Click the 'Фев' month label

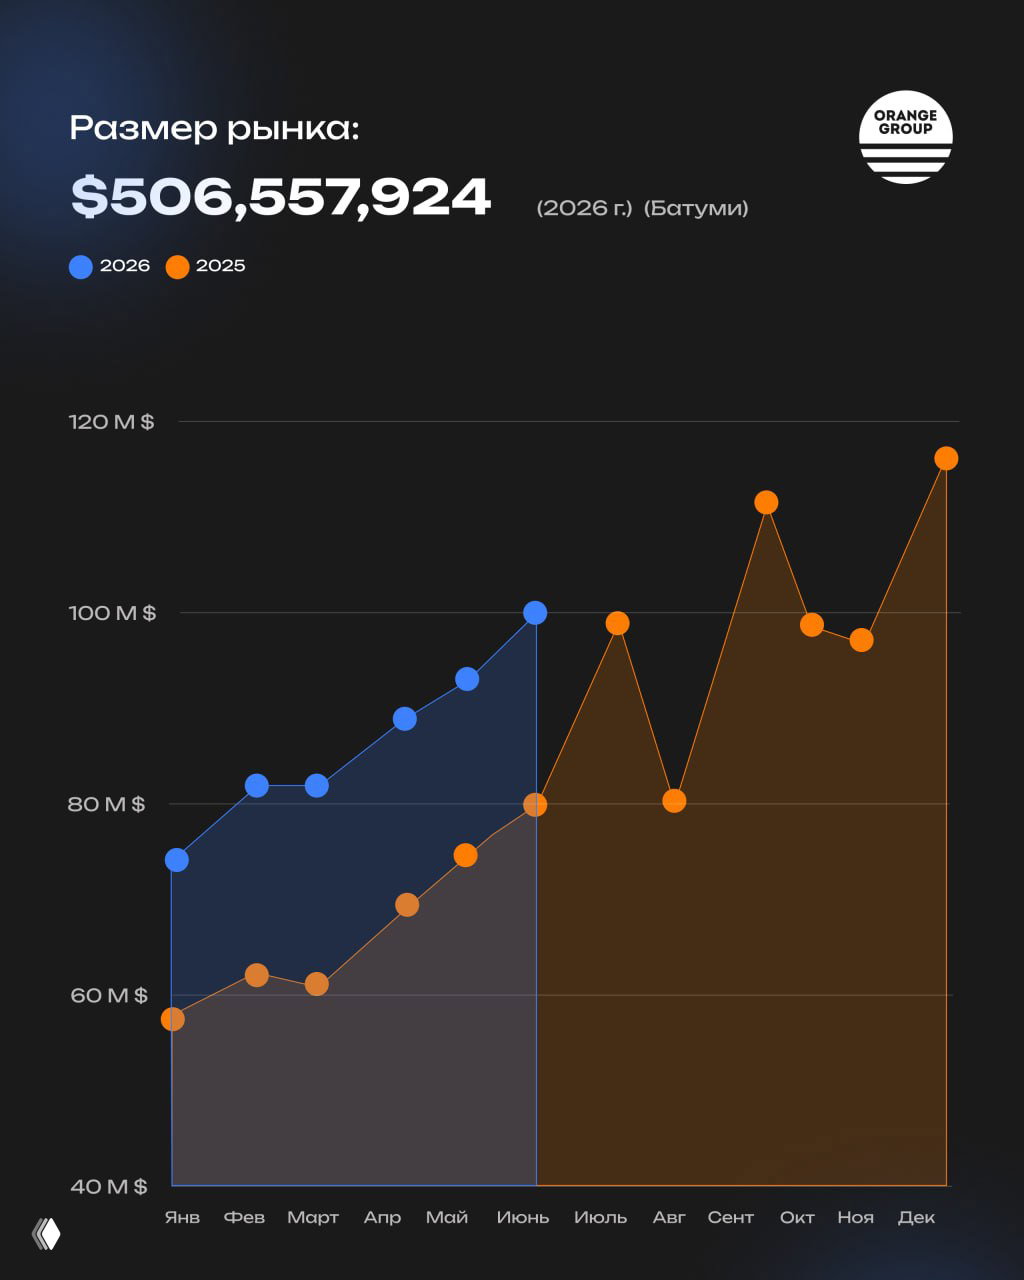point(244,1218)
